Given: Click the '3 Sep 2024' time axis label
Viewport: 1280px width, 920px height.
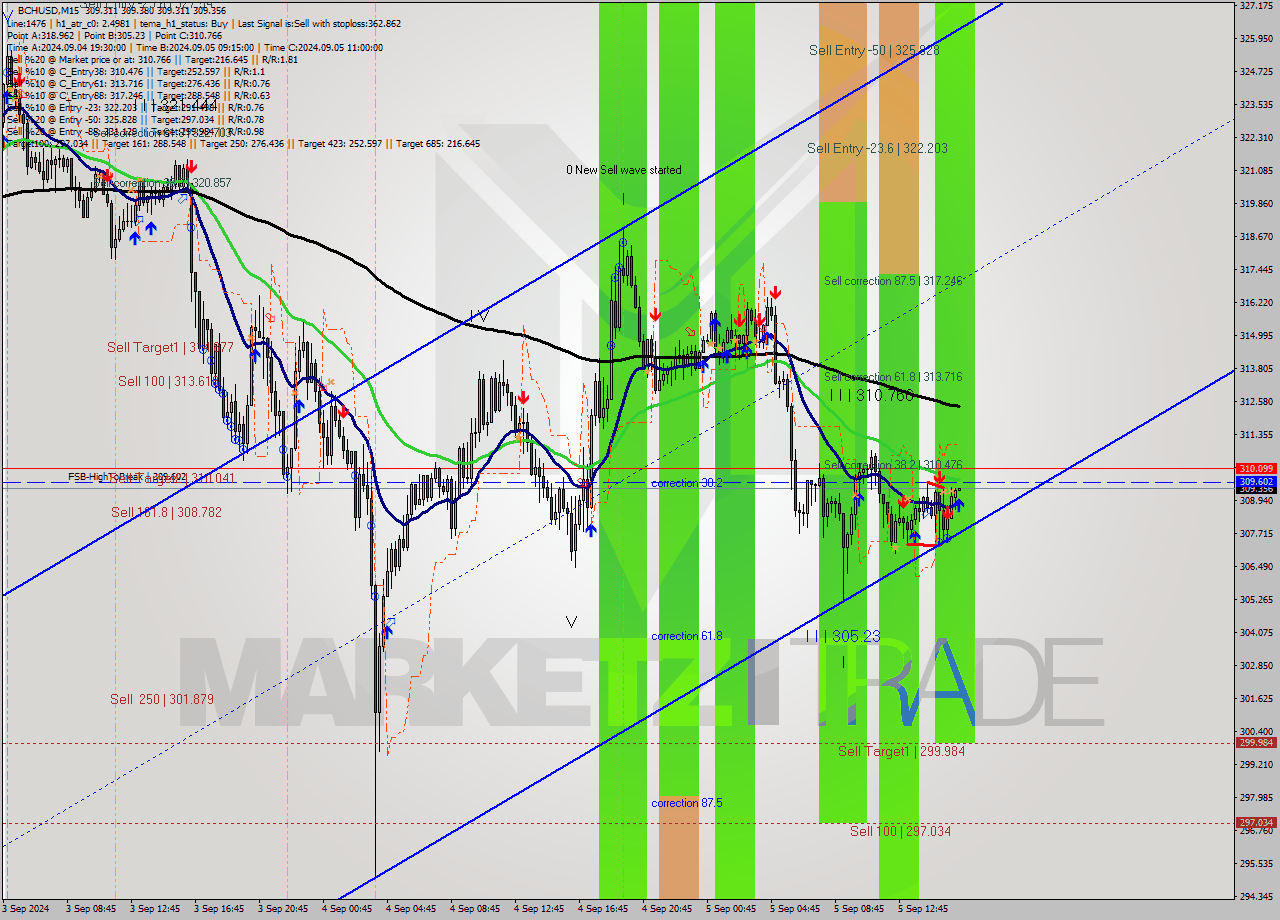Looking at the screenshot, I should coord(25,909).
